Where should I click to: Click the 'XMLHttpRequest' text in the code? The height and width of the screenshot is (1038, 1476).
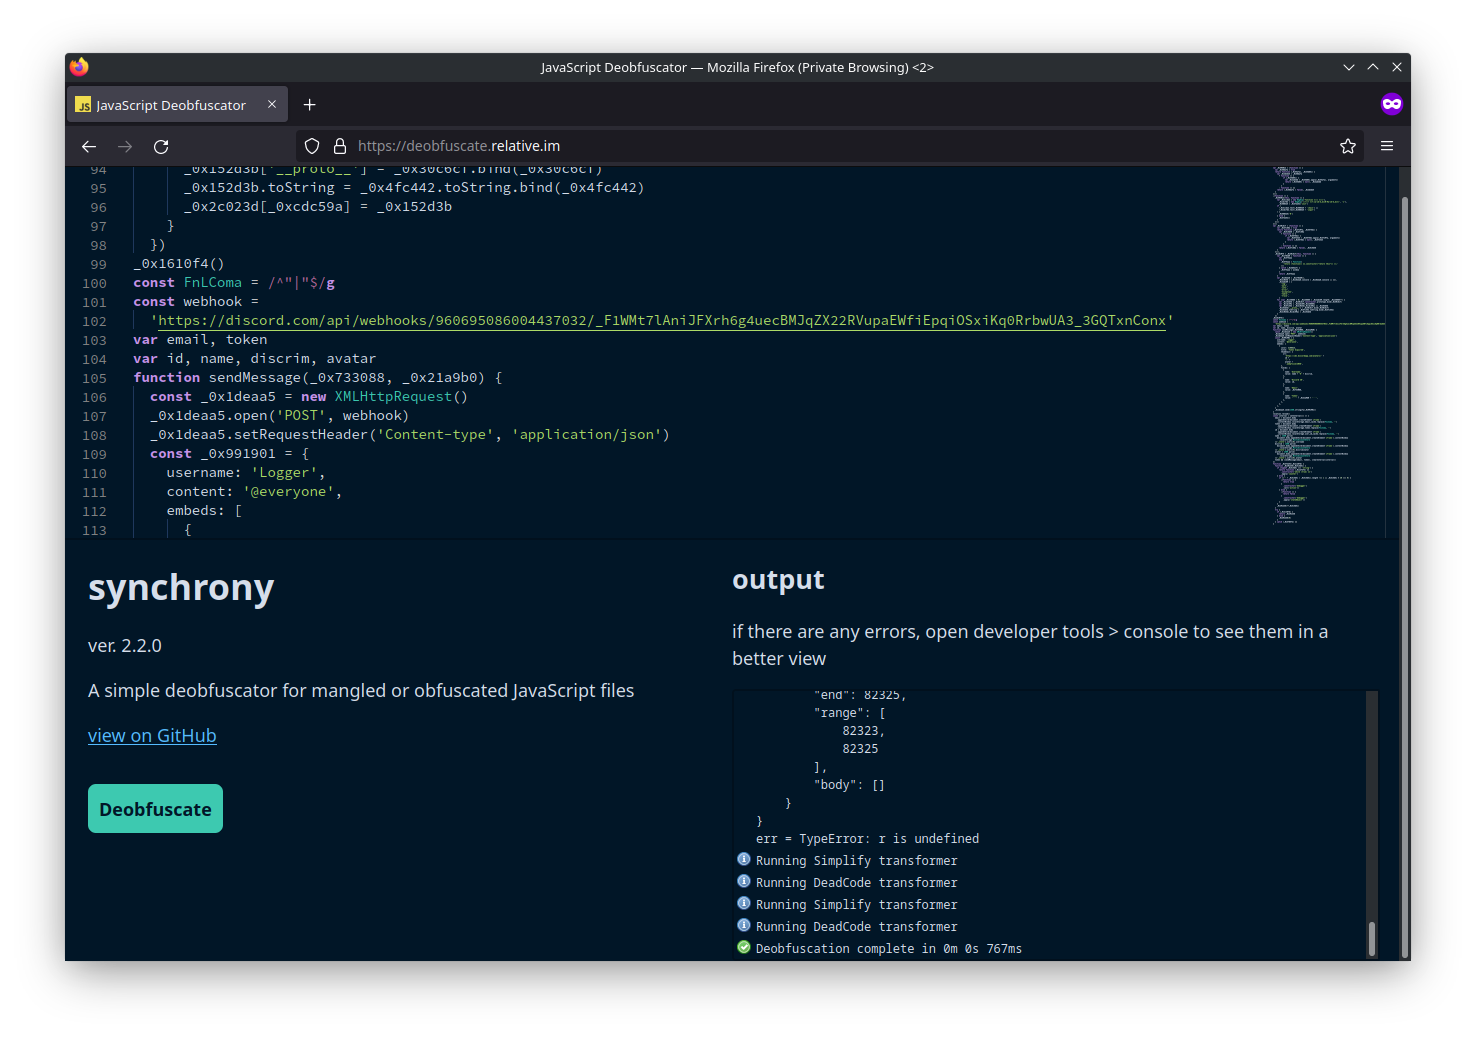(x=393, y=397)
